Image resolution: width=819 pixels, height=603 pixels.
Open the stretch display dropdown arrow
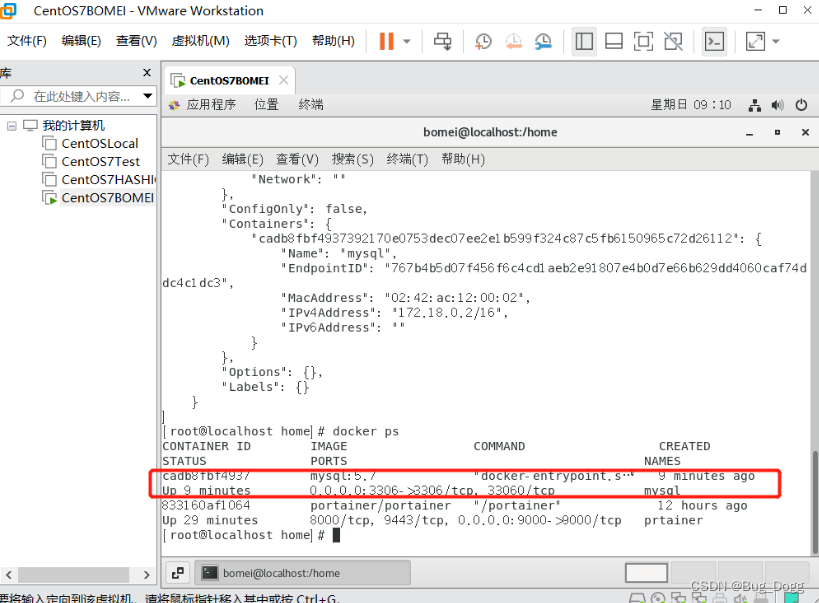(x=776, y=41)
